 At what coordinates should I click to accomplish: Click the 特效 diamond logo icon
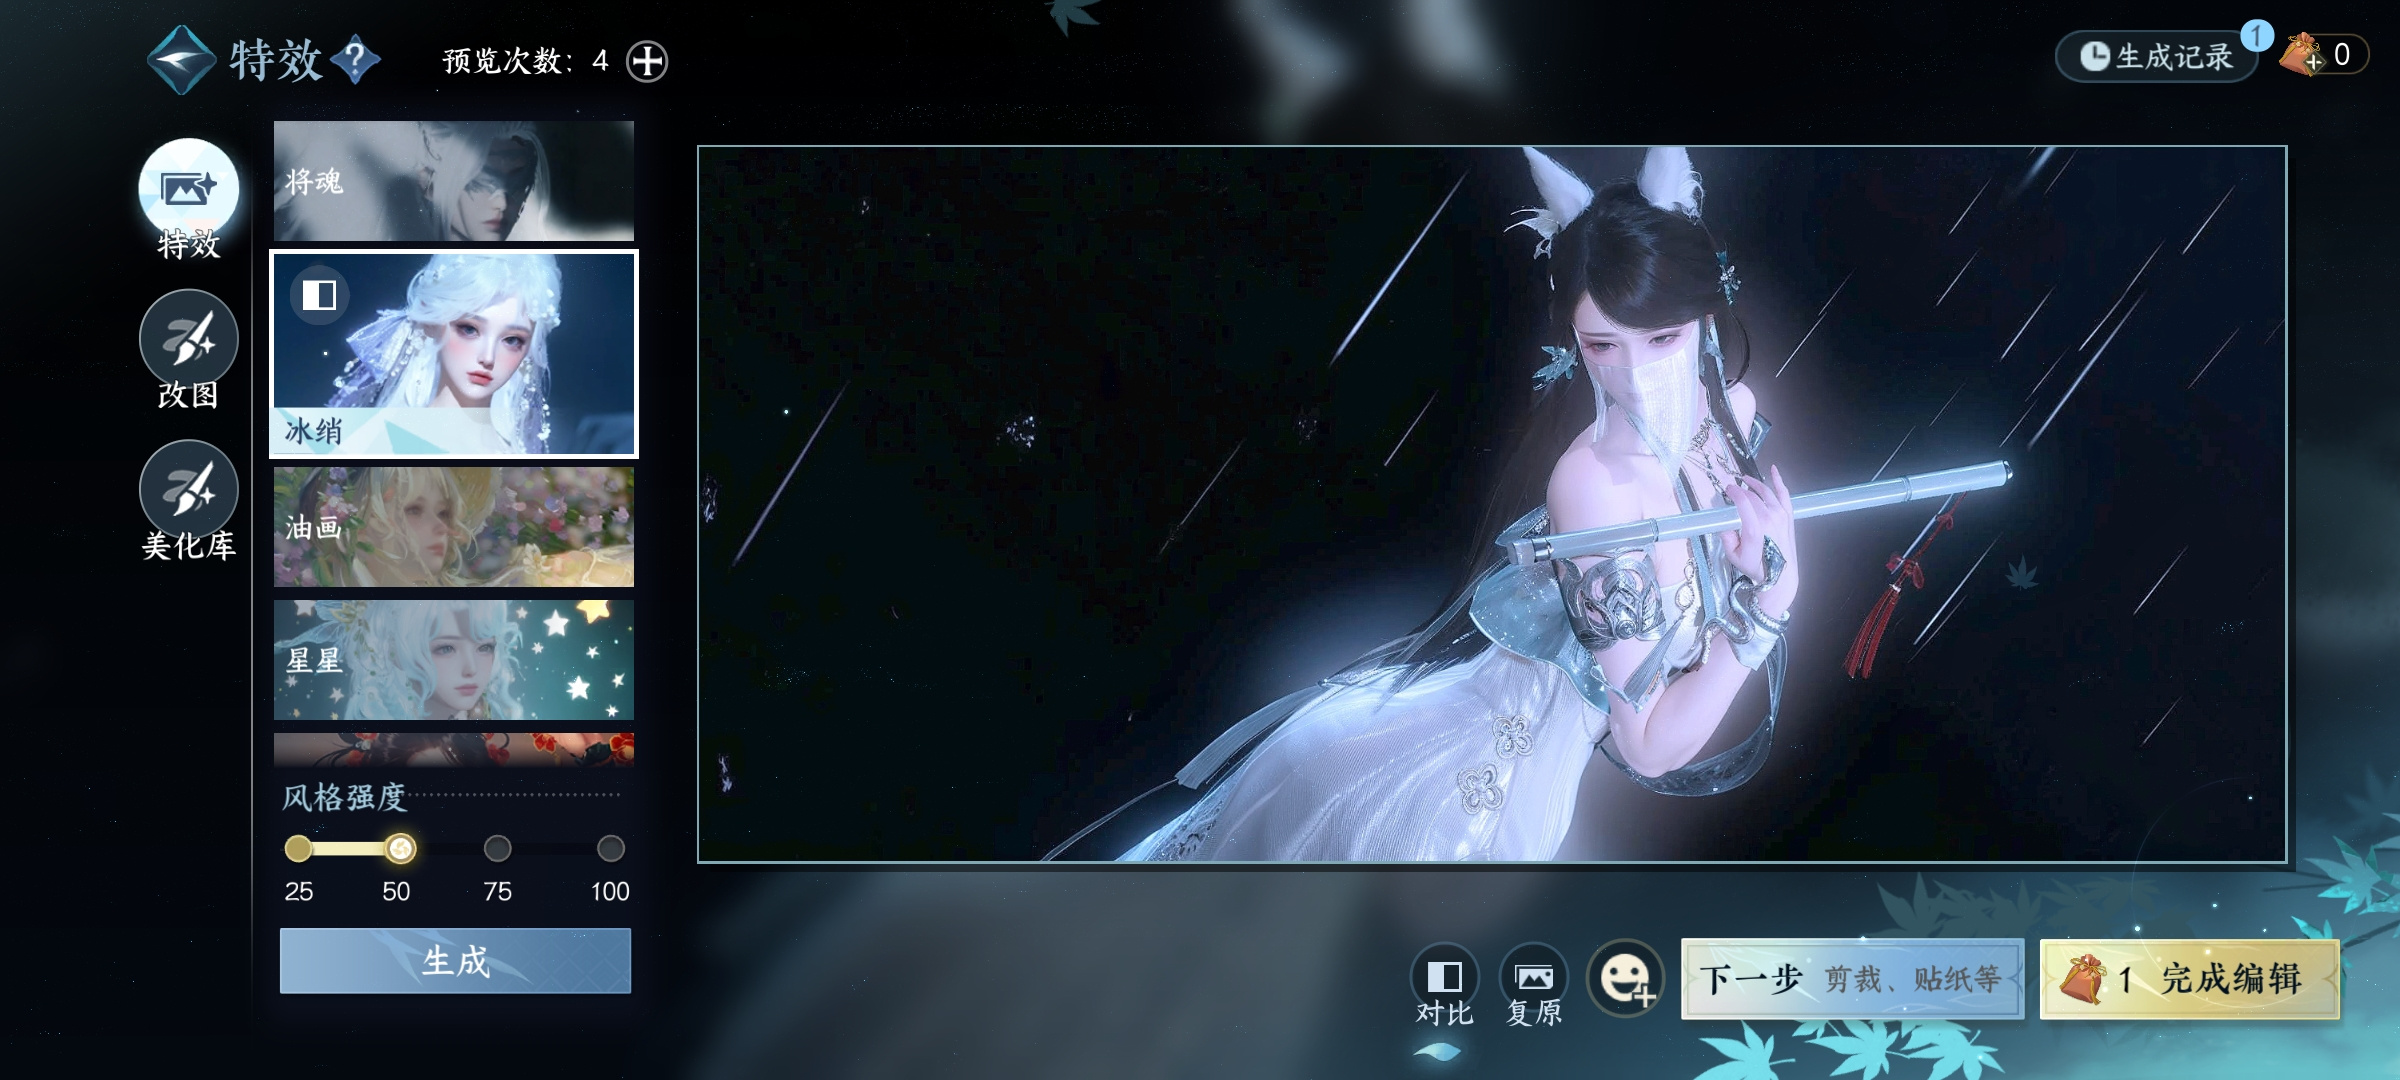(181, 60)
